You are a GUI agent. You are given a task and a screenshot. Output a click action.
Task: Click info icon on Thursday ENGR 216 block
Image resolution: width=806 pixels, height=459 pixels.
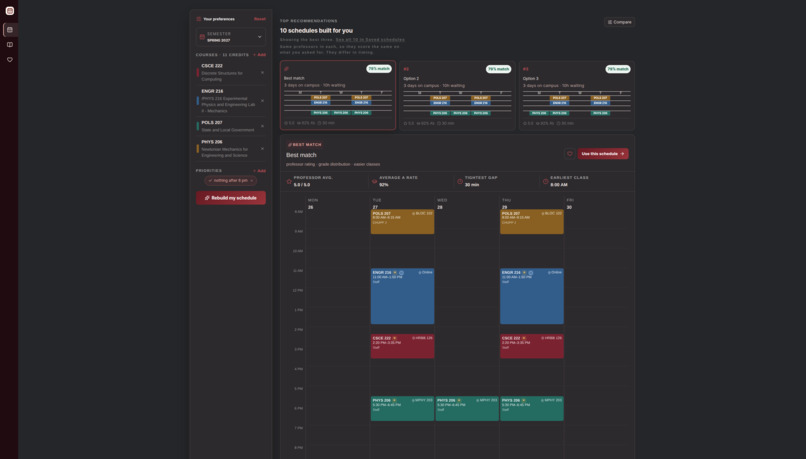coord(531,273)
